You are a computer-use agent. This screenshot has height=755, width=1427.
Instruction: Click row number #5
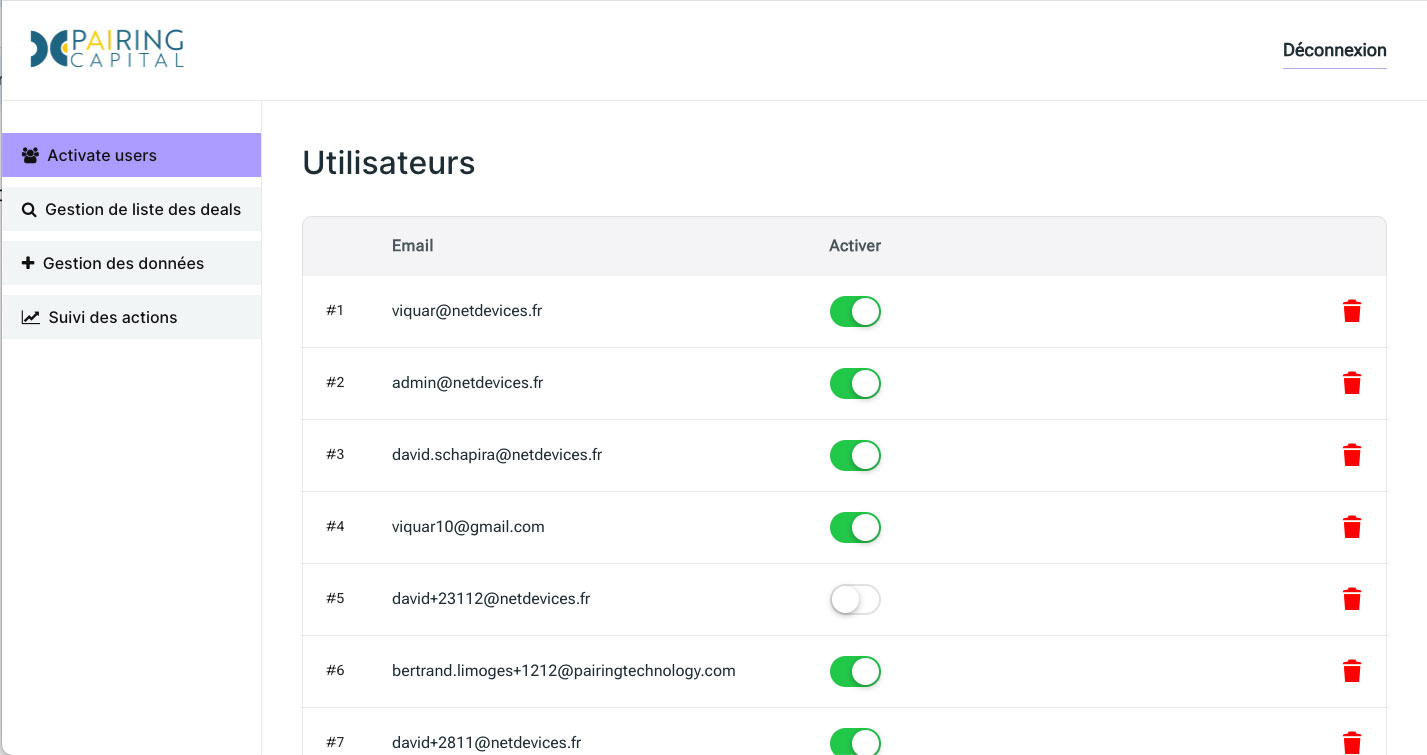(x=335, y=599)
